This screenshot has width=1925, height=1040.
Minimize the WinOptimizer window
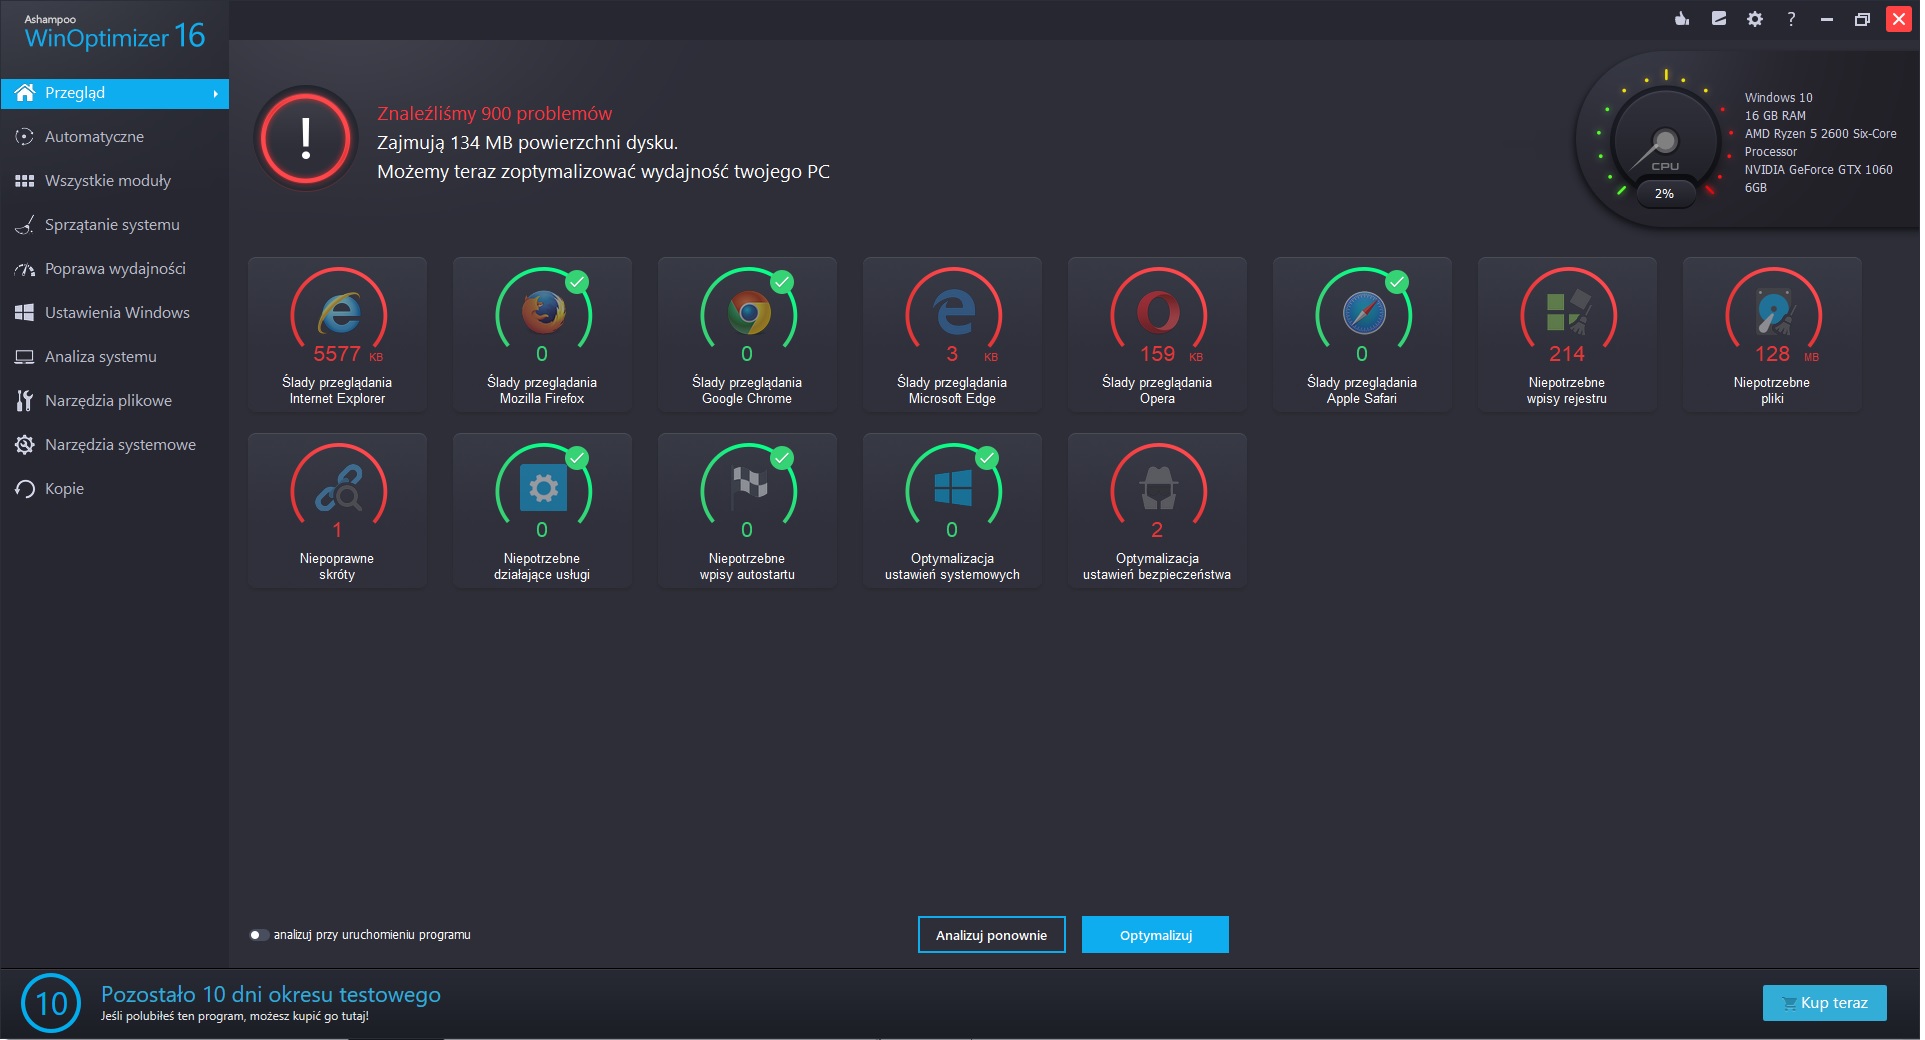1827,19
